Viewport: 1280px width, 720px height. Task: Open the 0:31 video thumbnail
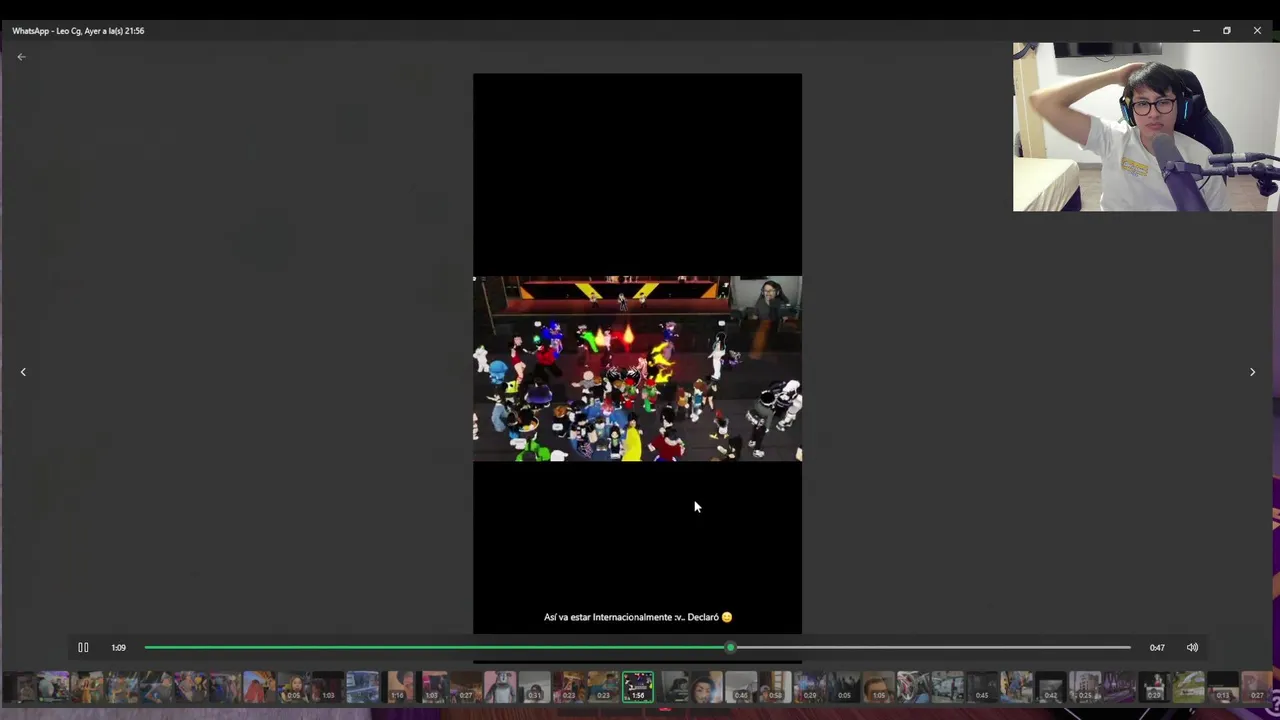pos(534,687)
